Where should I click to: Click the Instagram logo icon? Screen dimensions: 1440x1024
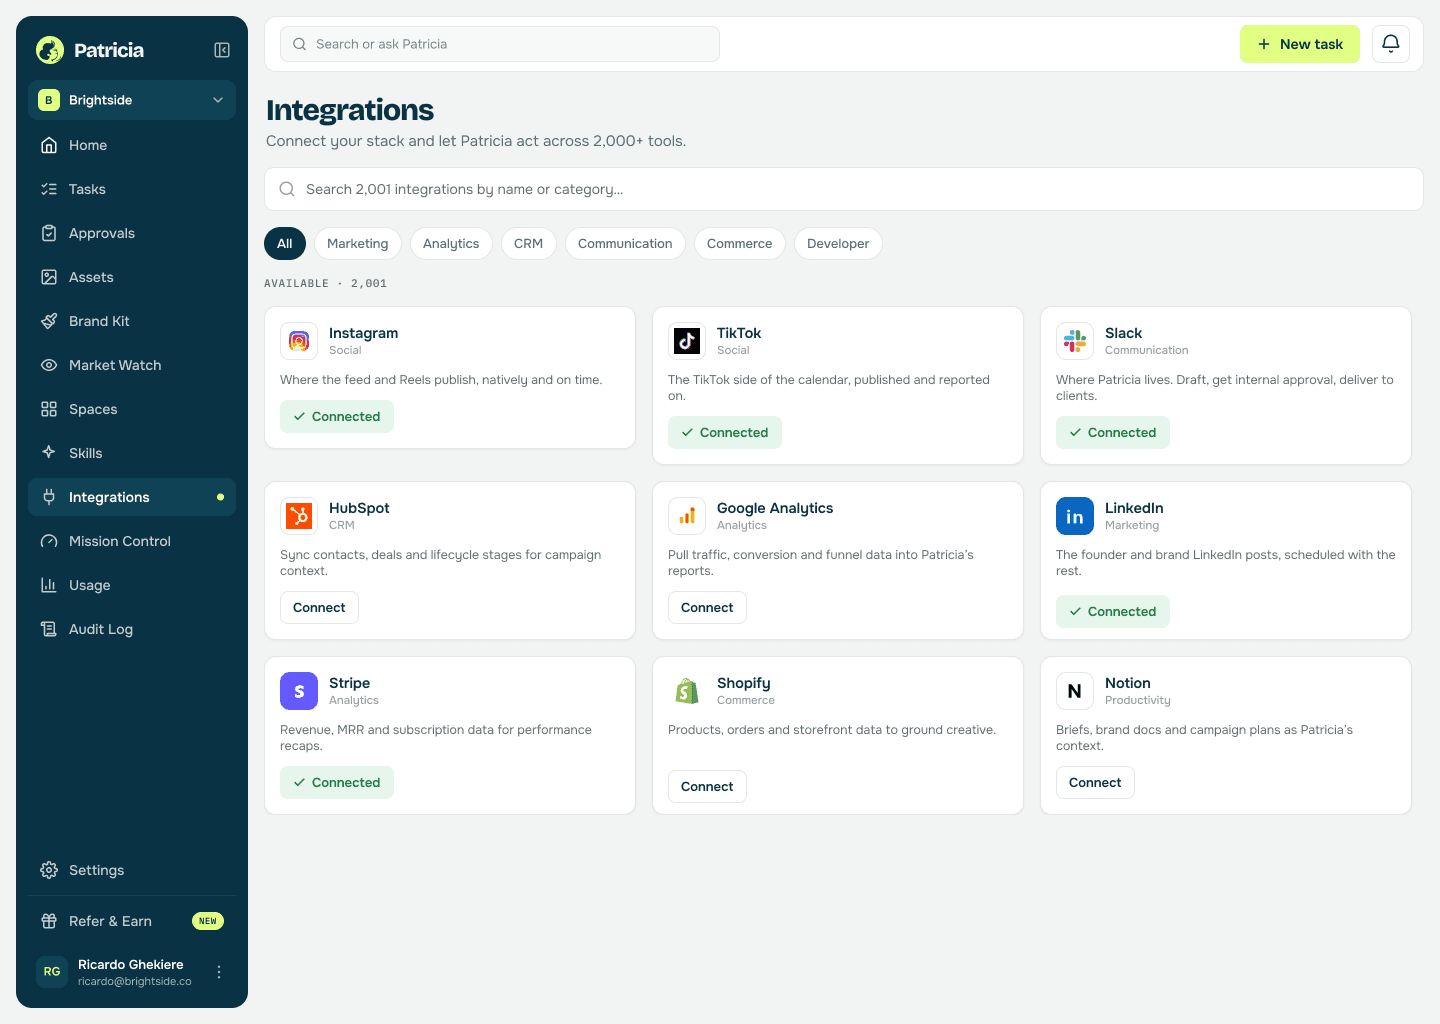click(x=299, y=341)
